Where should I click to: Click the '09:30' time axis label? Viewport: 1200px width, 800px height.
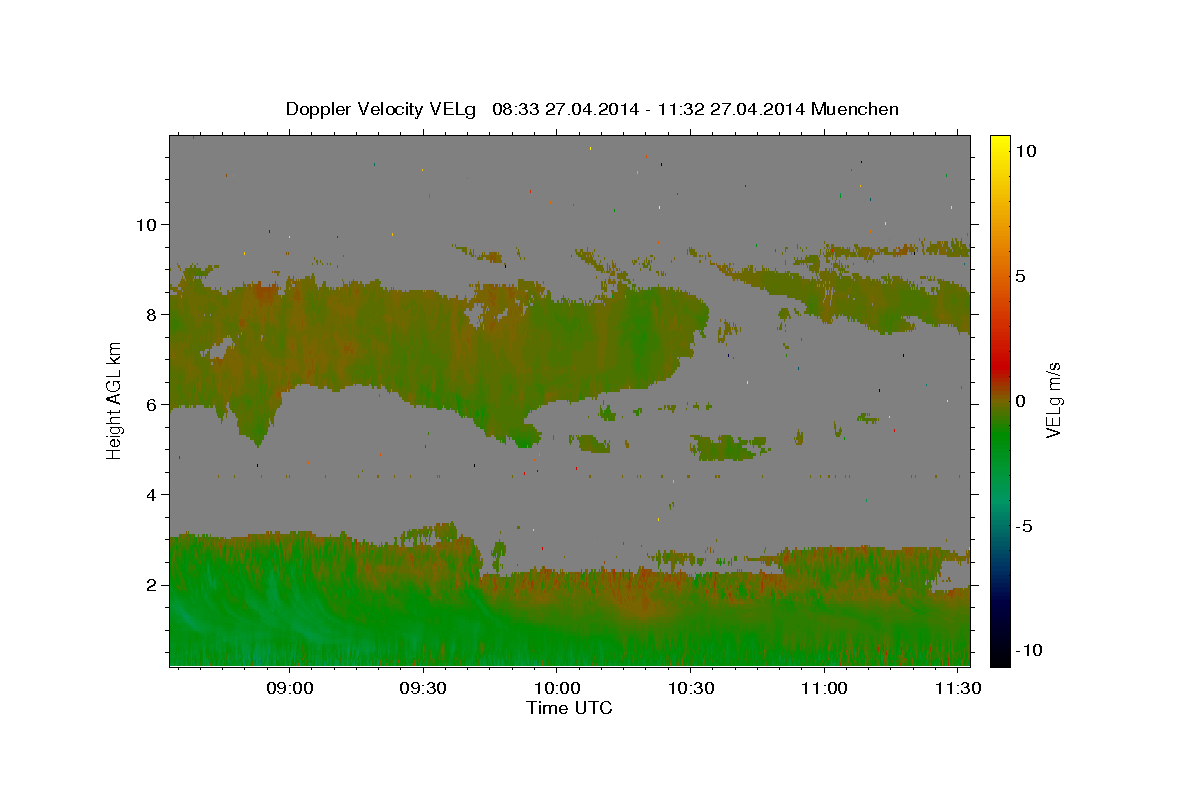pos(423,688)
